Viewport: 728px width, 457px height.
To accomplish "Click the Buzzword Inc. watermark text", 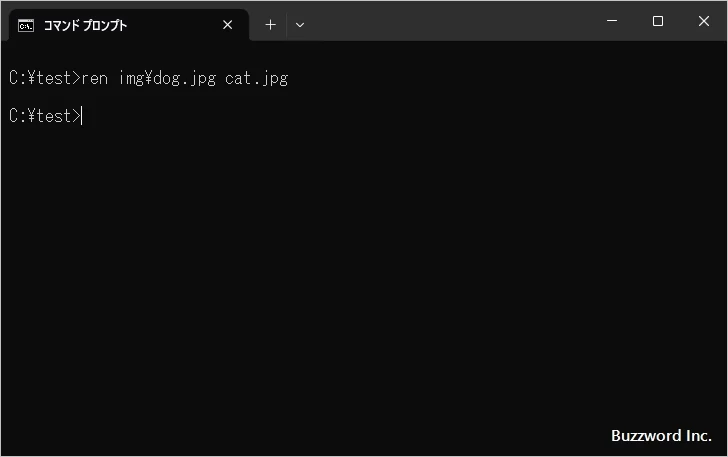I will point(661,436).
